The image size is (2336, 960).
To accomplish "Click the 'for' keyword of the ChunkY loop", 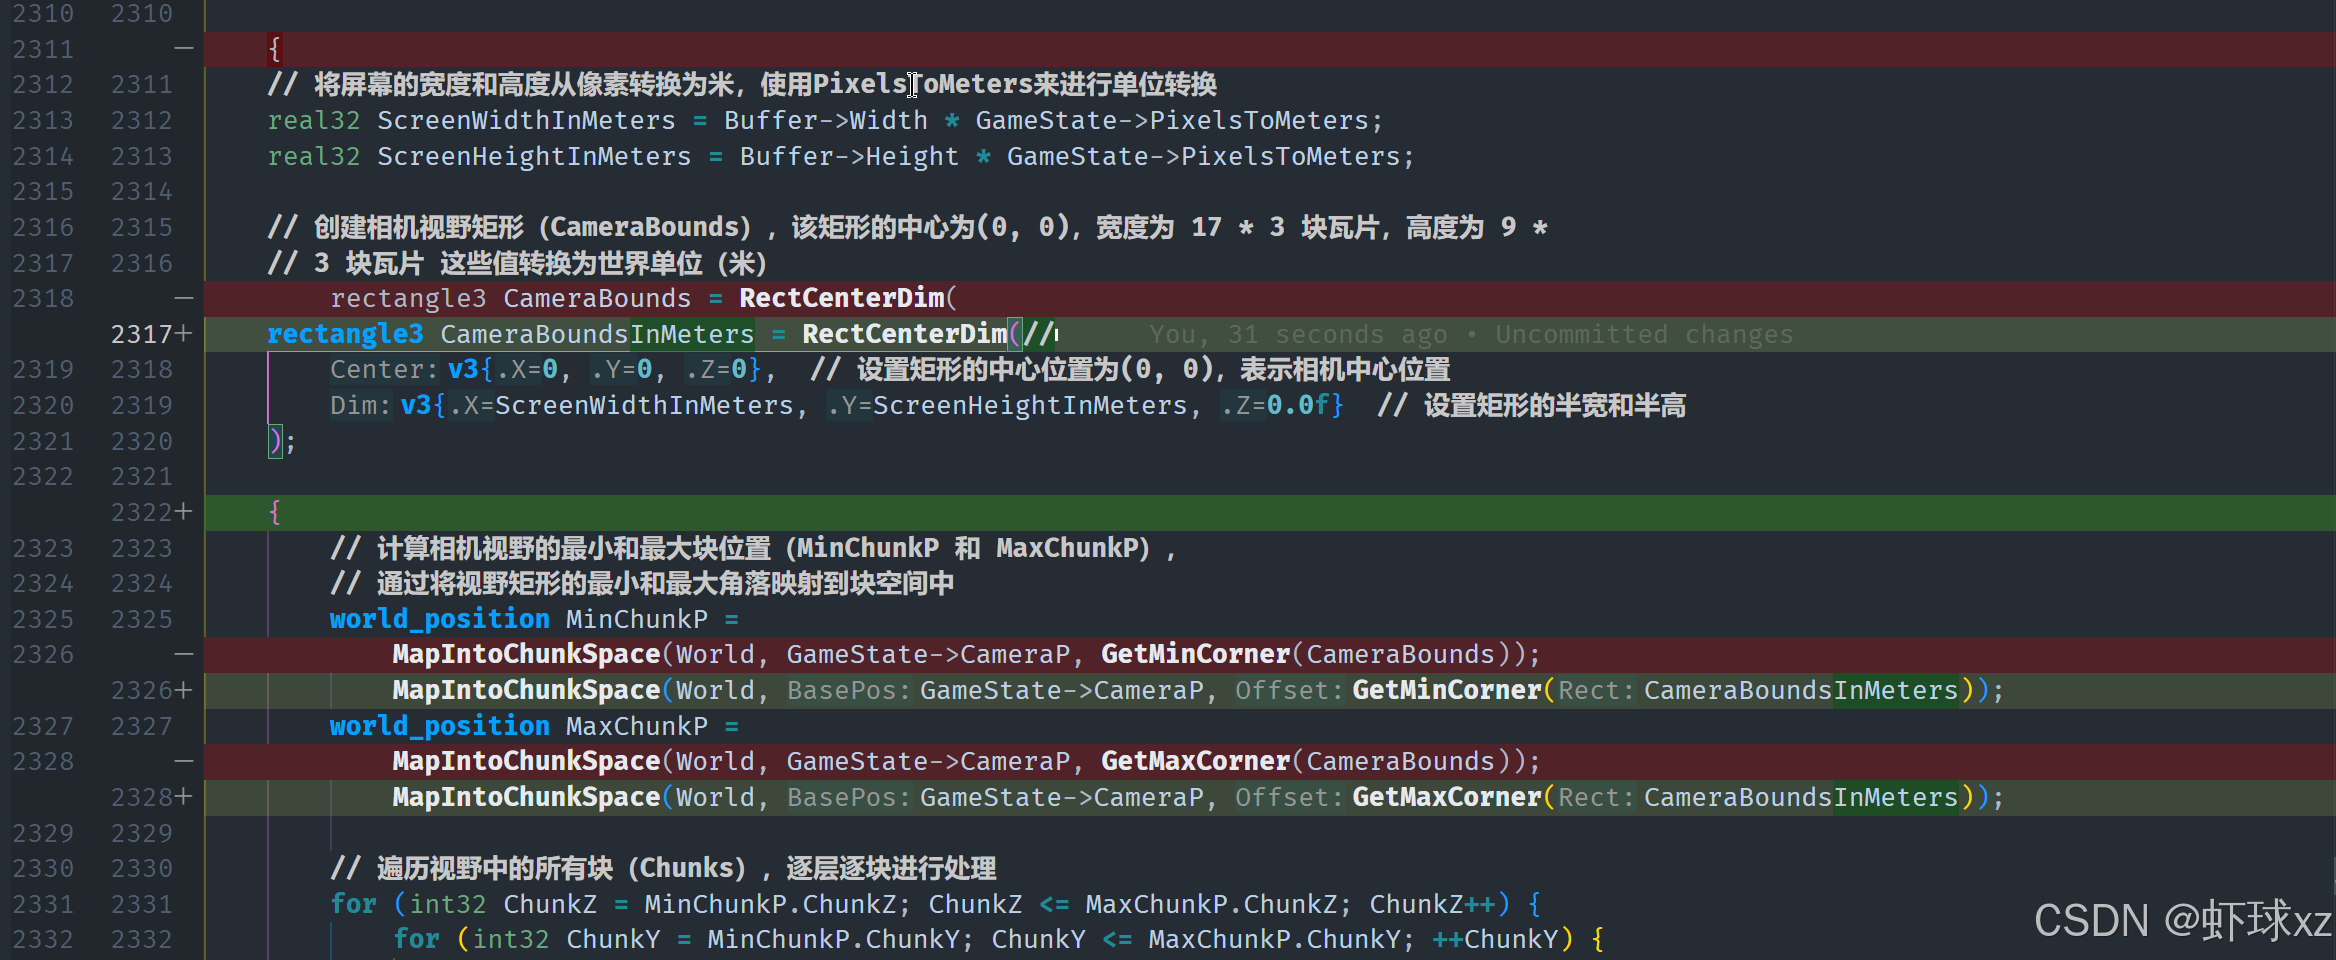I will 416,939.
